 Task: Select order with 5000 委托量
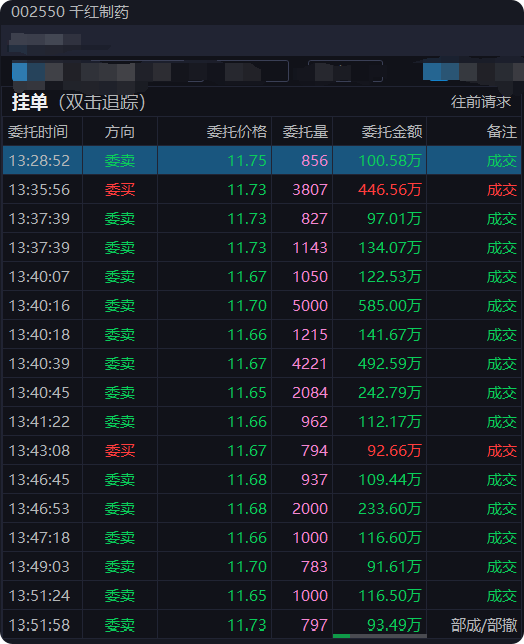point(262,306)
